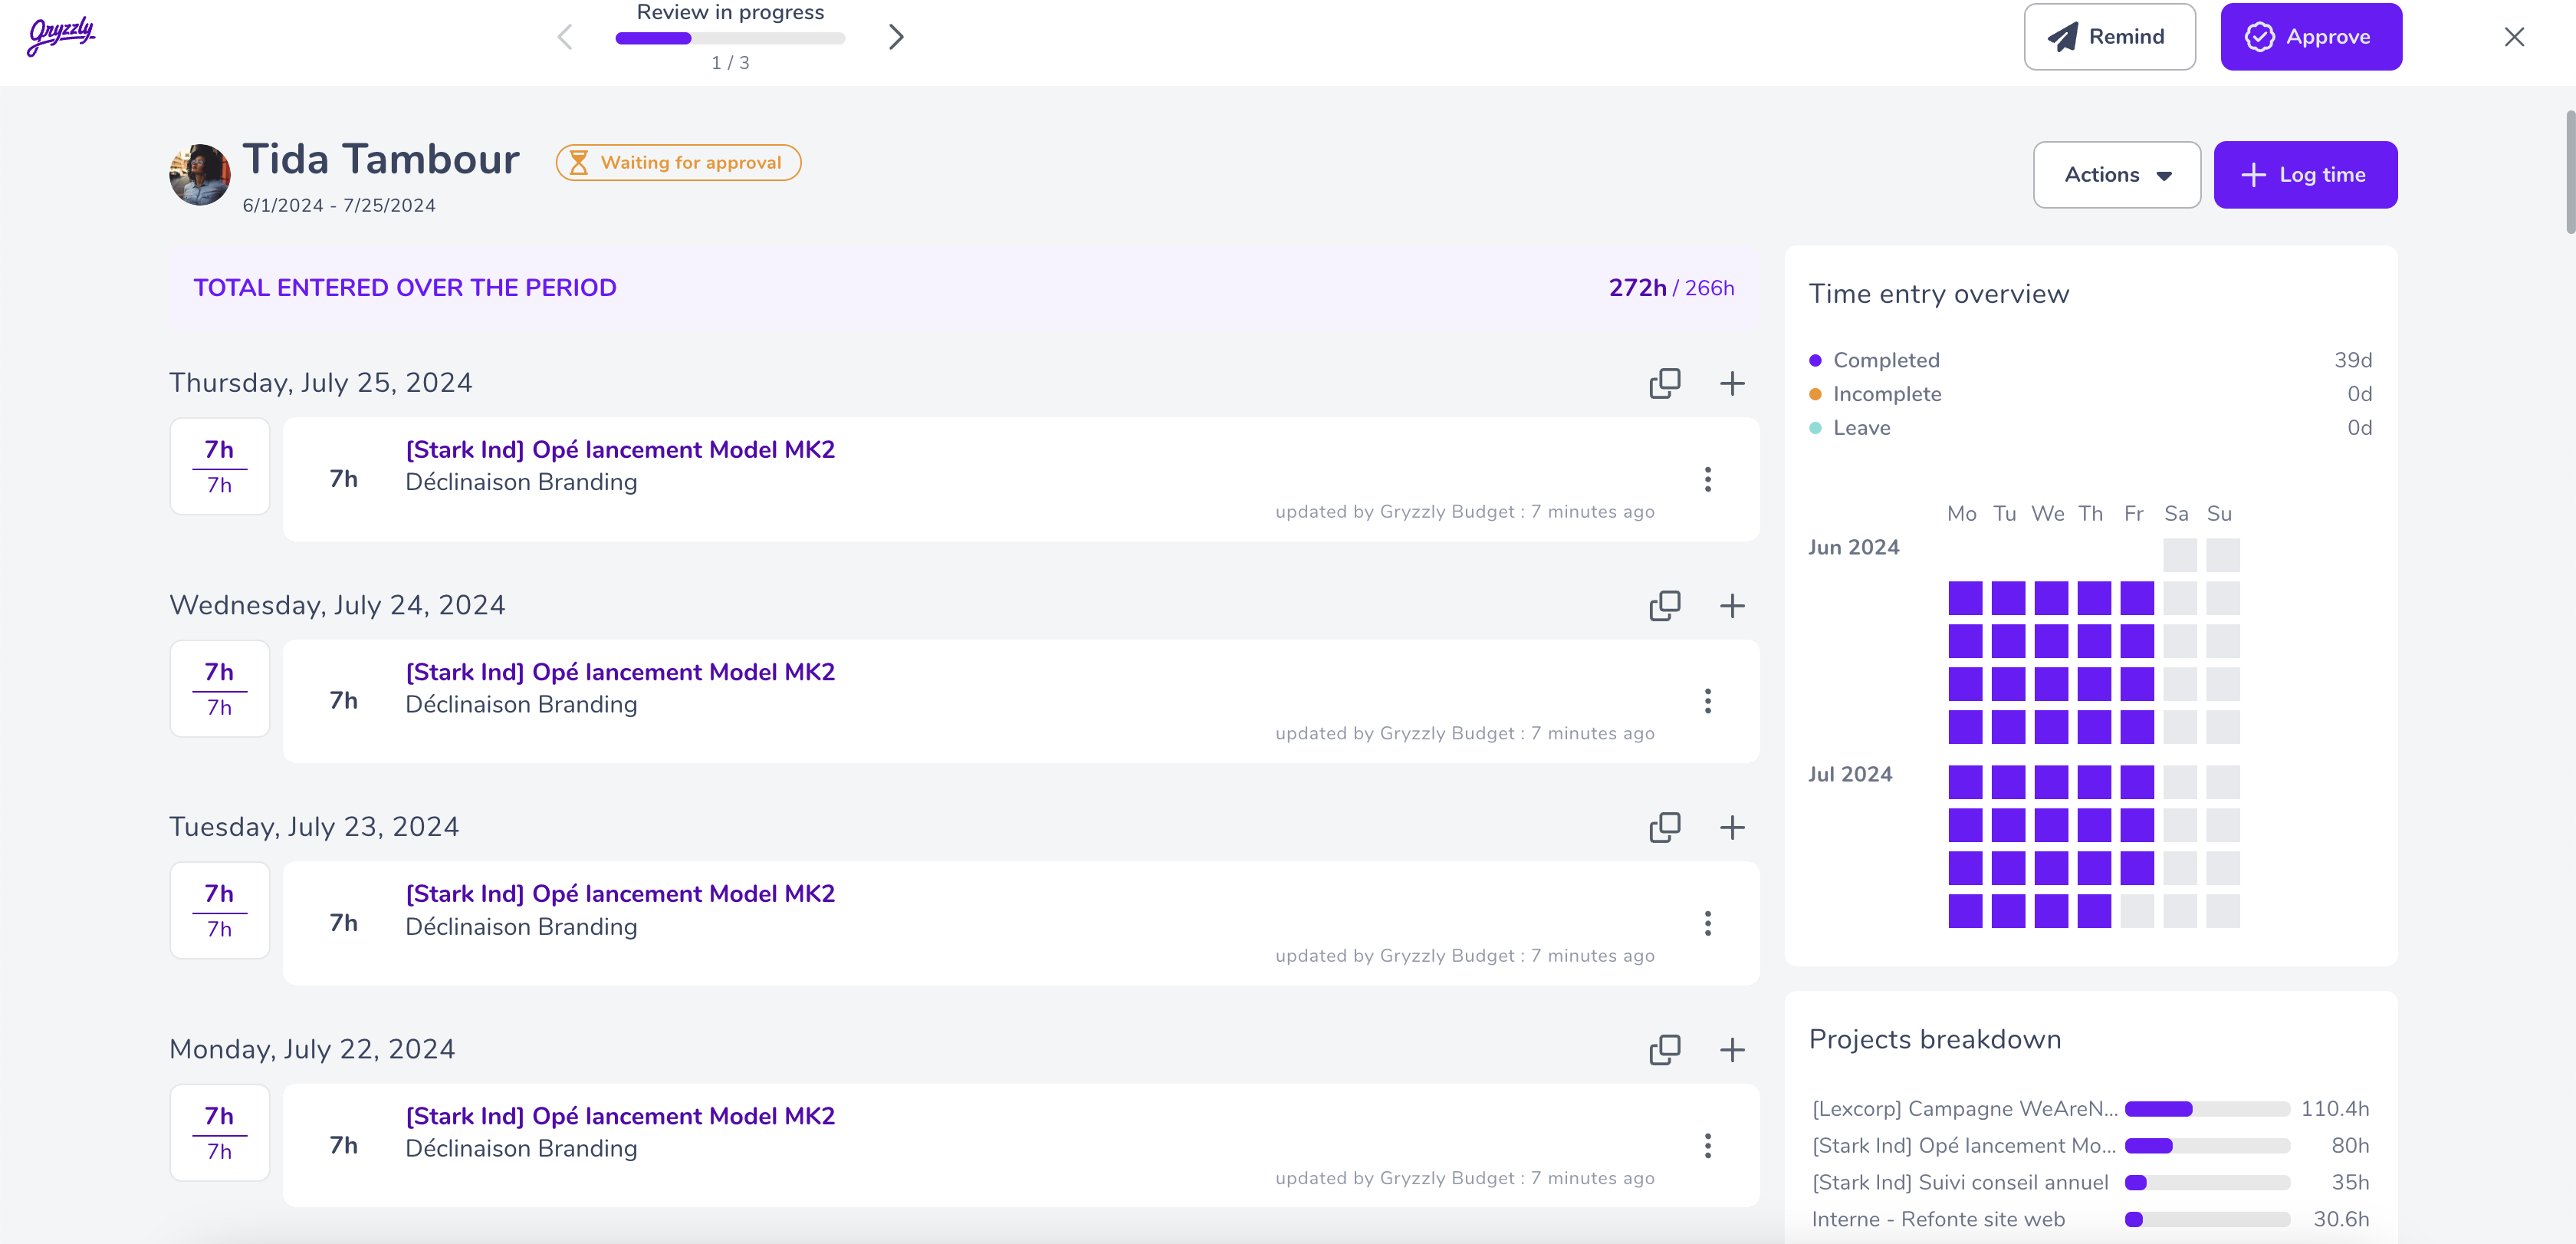Open options menu for July 24 entry
The width and height of the screenshot is (2576, 1244).
[1707, 701]
